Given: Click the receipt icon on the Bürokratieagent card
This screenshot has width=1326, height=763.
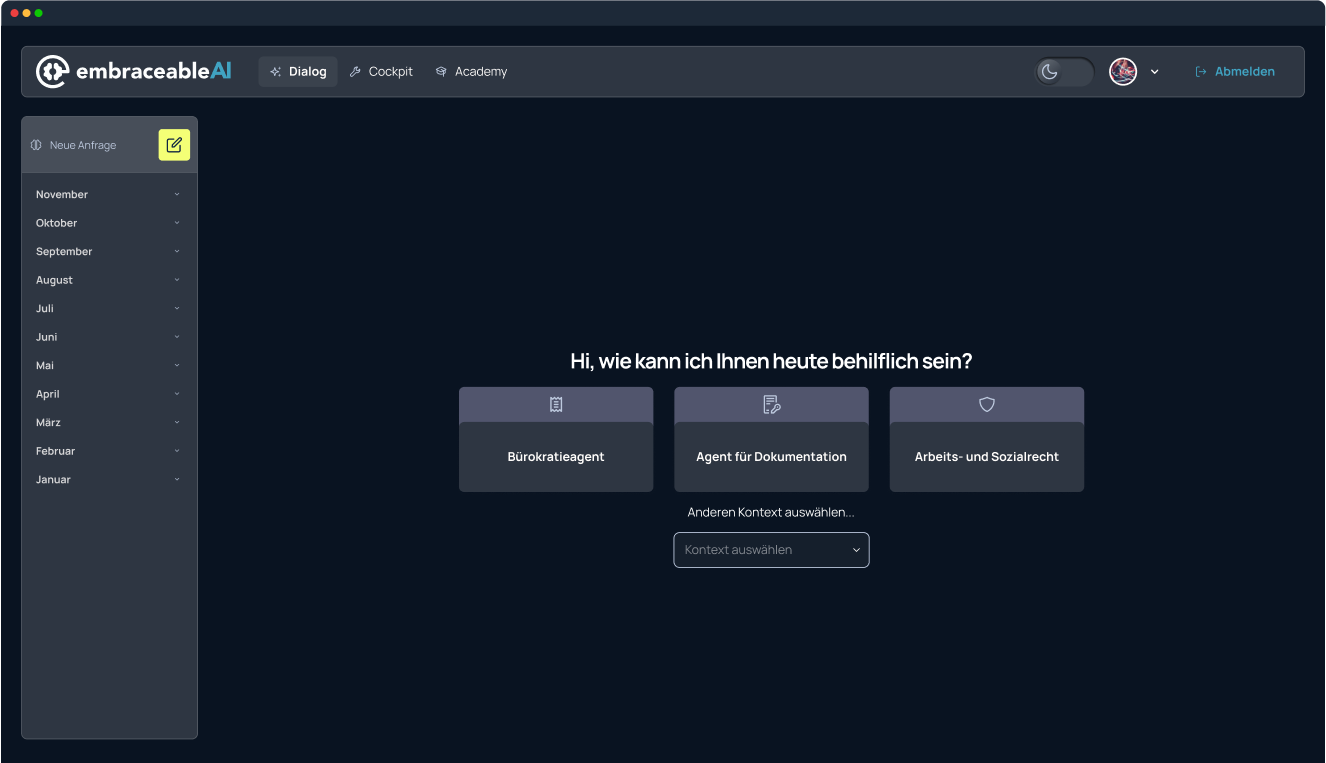Looking at the screenshot, I should [x=556, y=404].
